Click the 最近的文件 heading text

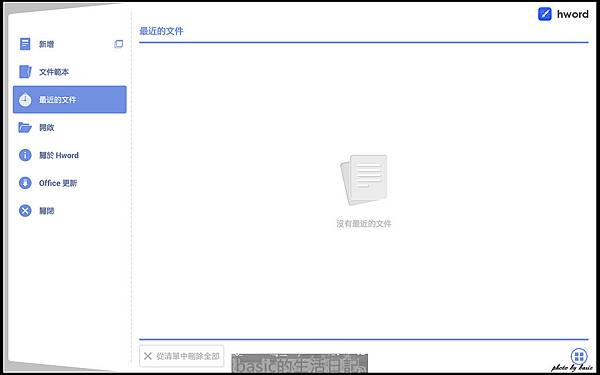(x=161, y=31)
